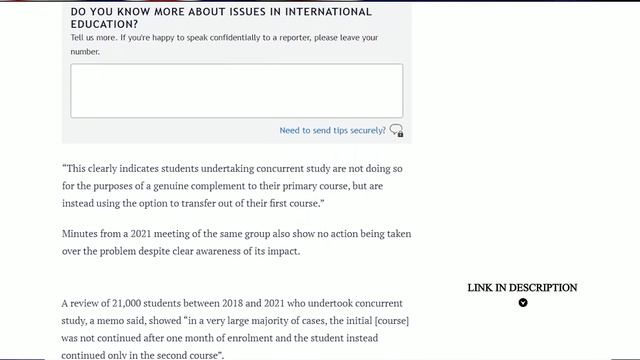Click the paragraph starting 'A review of 21,000 students'
Image resolution: width=640 pixels, height=360 pixels.
(x=235, y=329)
